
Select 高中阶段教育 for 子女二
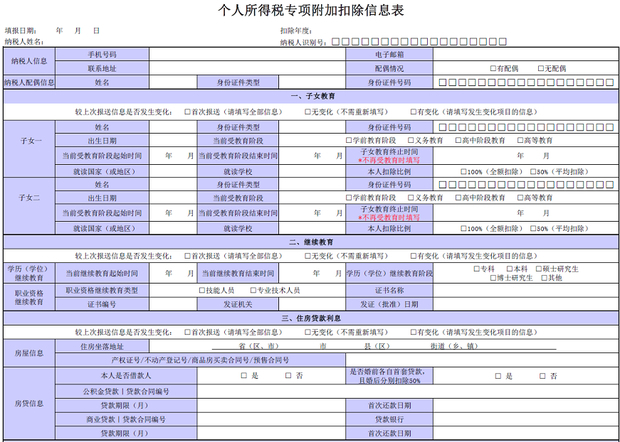tap(458, 197)
